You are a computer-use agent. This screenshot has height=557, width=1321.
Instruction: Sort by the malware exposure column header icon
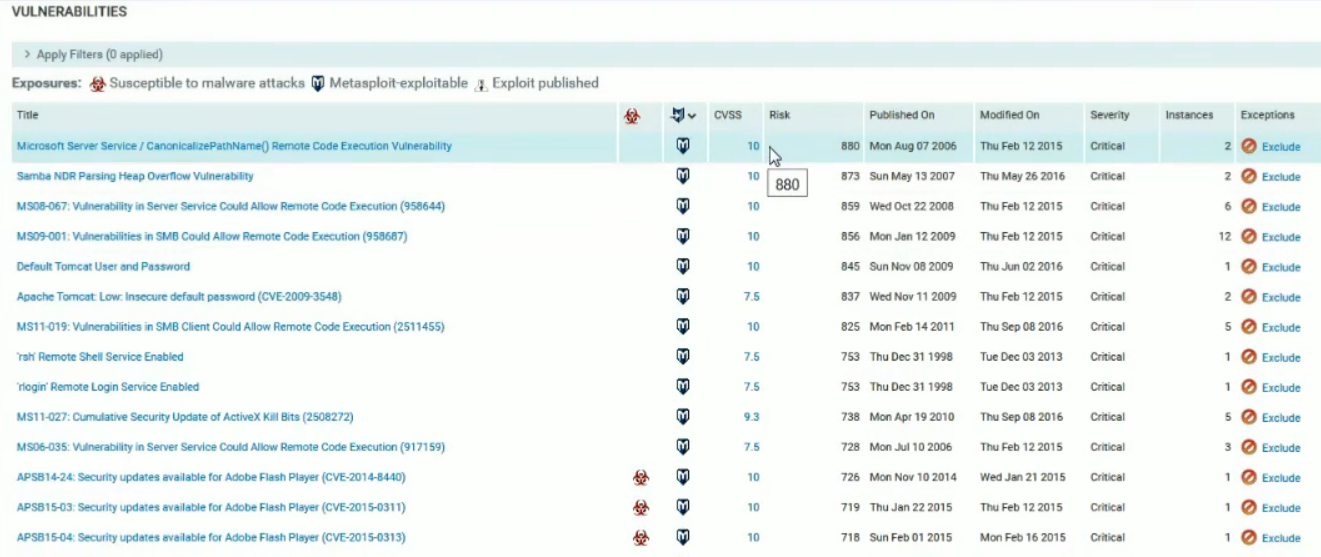(x=632, y=116)
